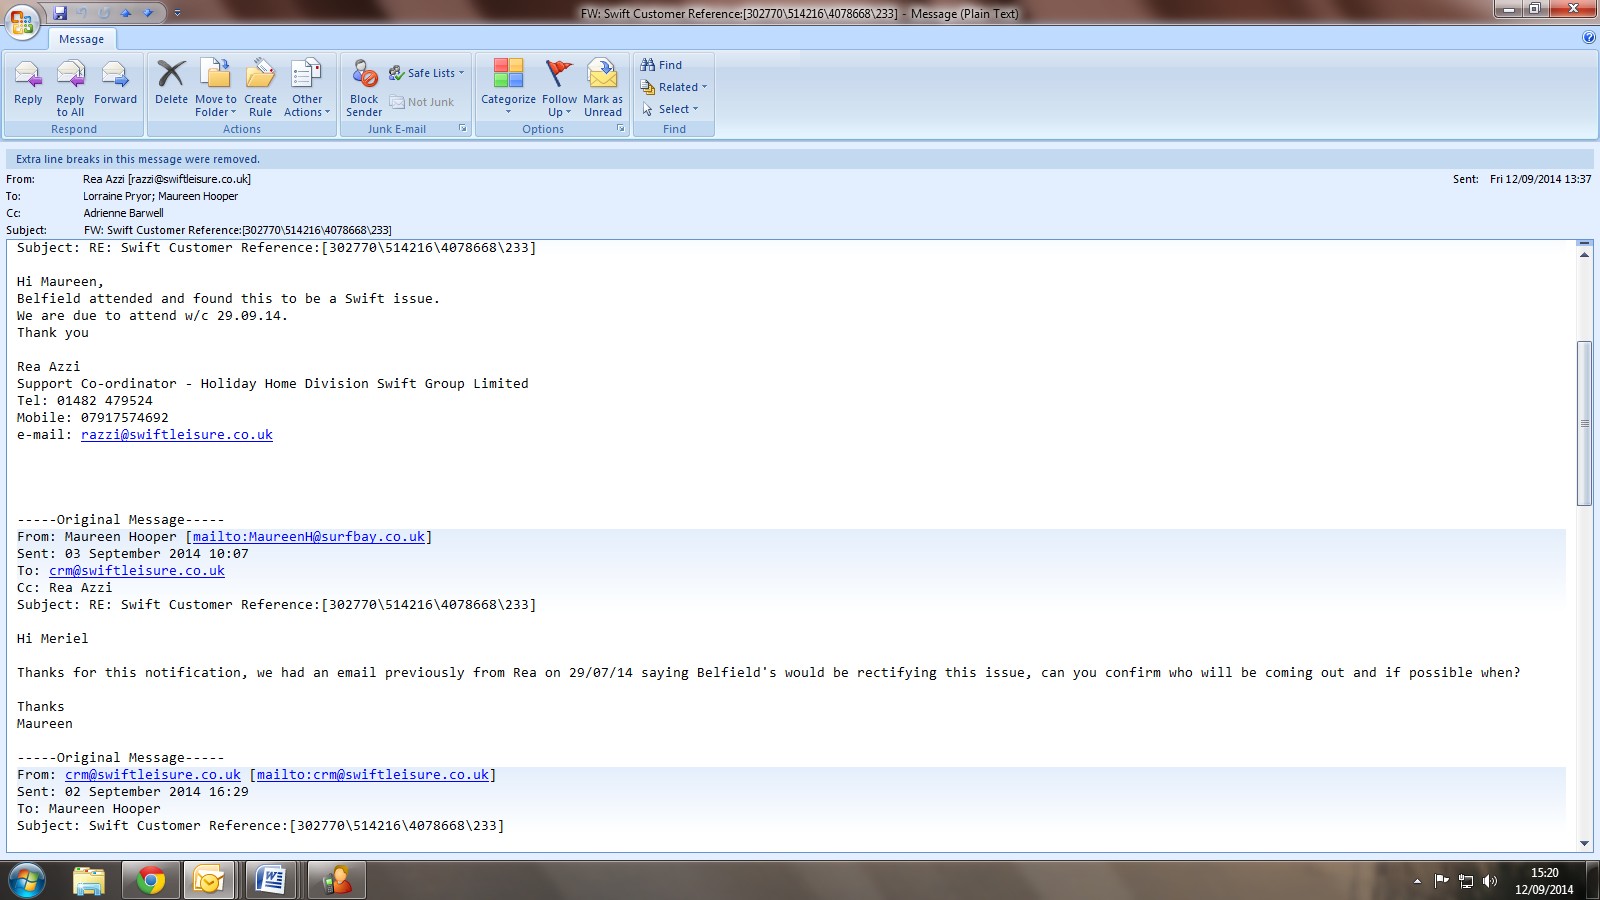Click Adrienne Barwell in the Cc field
Viewport: 1600px width, 900px height.
click(123, 213)
